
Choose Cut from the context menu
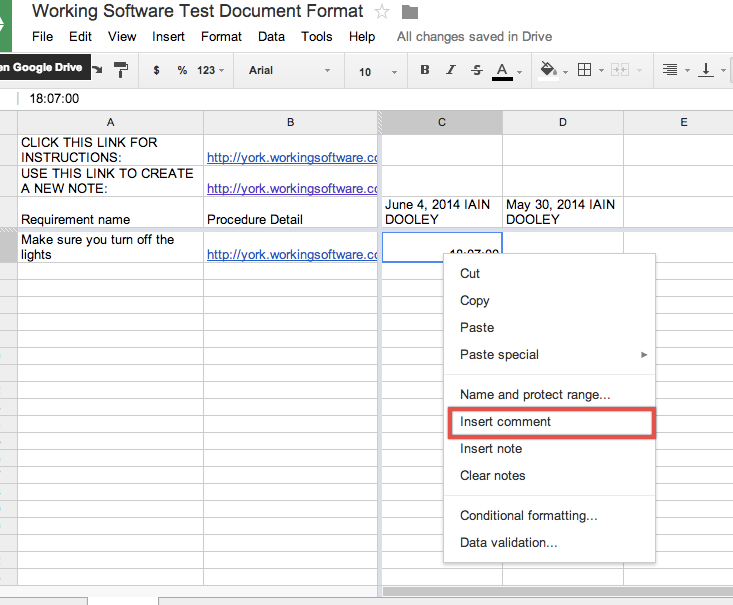pyautogui.click(x=549, y=274)
